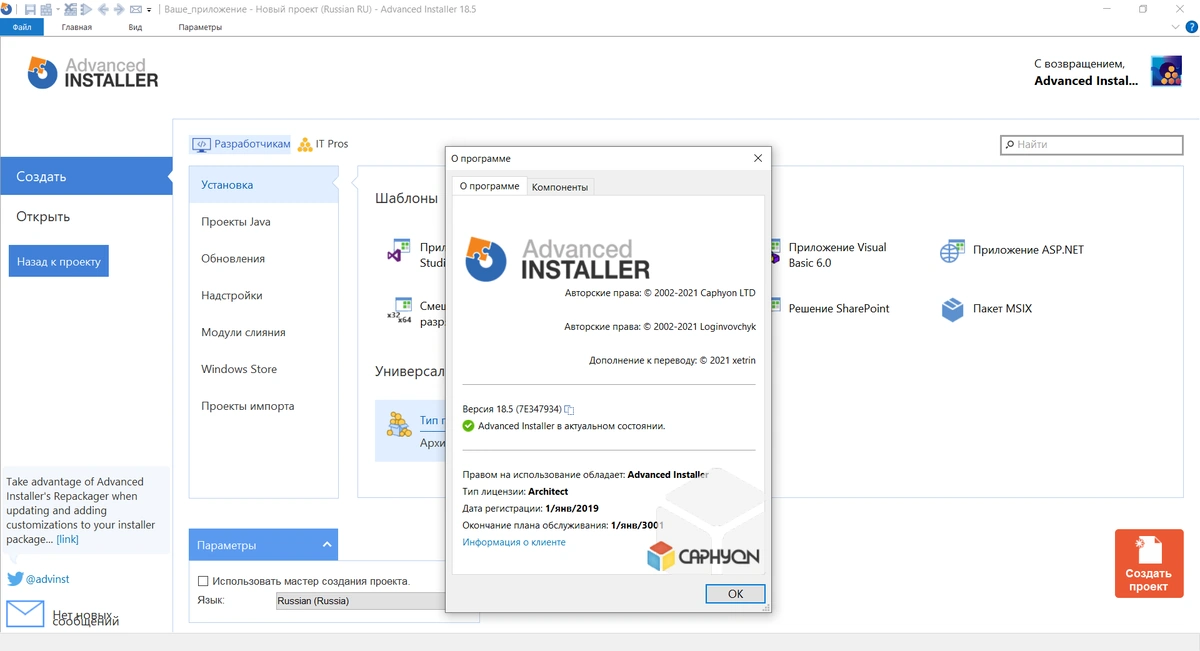This screenshot has width=1200, height=651.
Task: Click the envelope icon in quick access toolbar
Action: pyautogui.click(x=136, y=9)
